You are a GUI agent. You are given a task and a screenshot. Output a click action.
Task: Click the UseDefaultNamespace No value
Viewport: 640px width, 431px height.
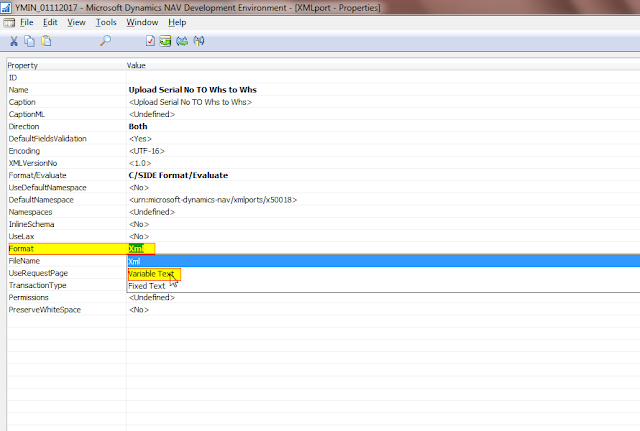139,188
